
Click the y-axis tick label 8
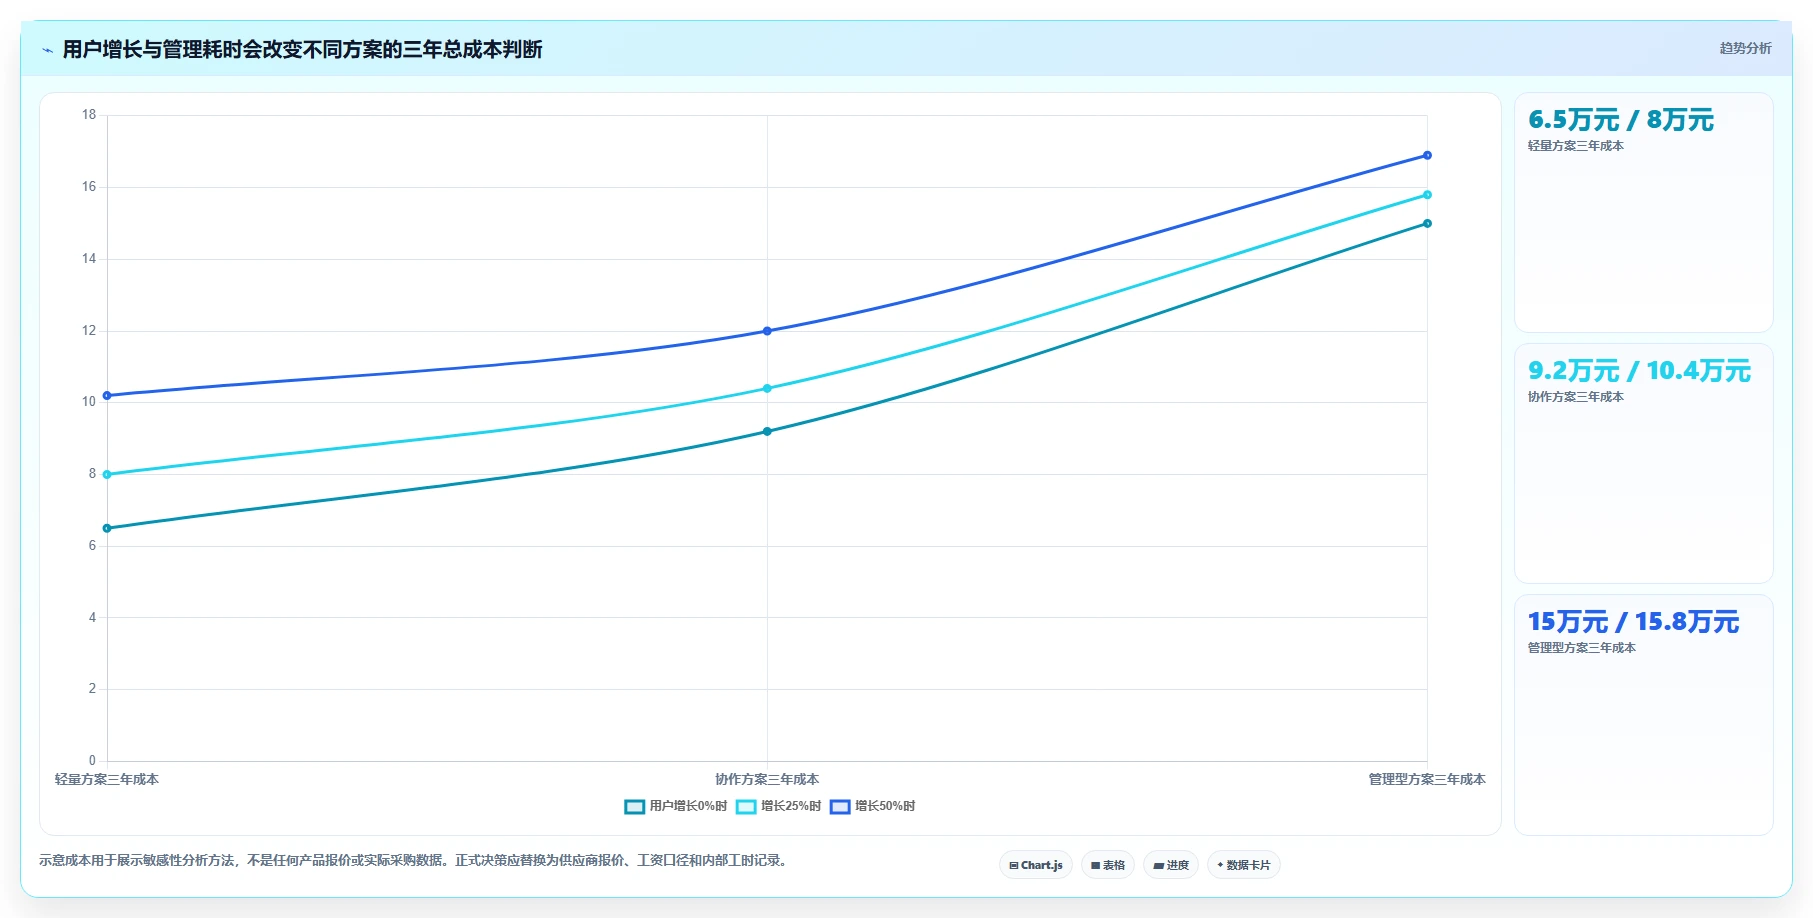coord(92,474)
